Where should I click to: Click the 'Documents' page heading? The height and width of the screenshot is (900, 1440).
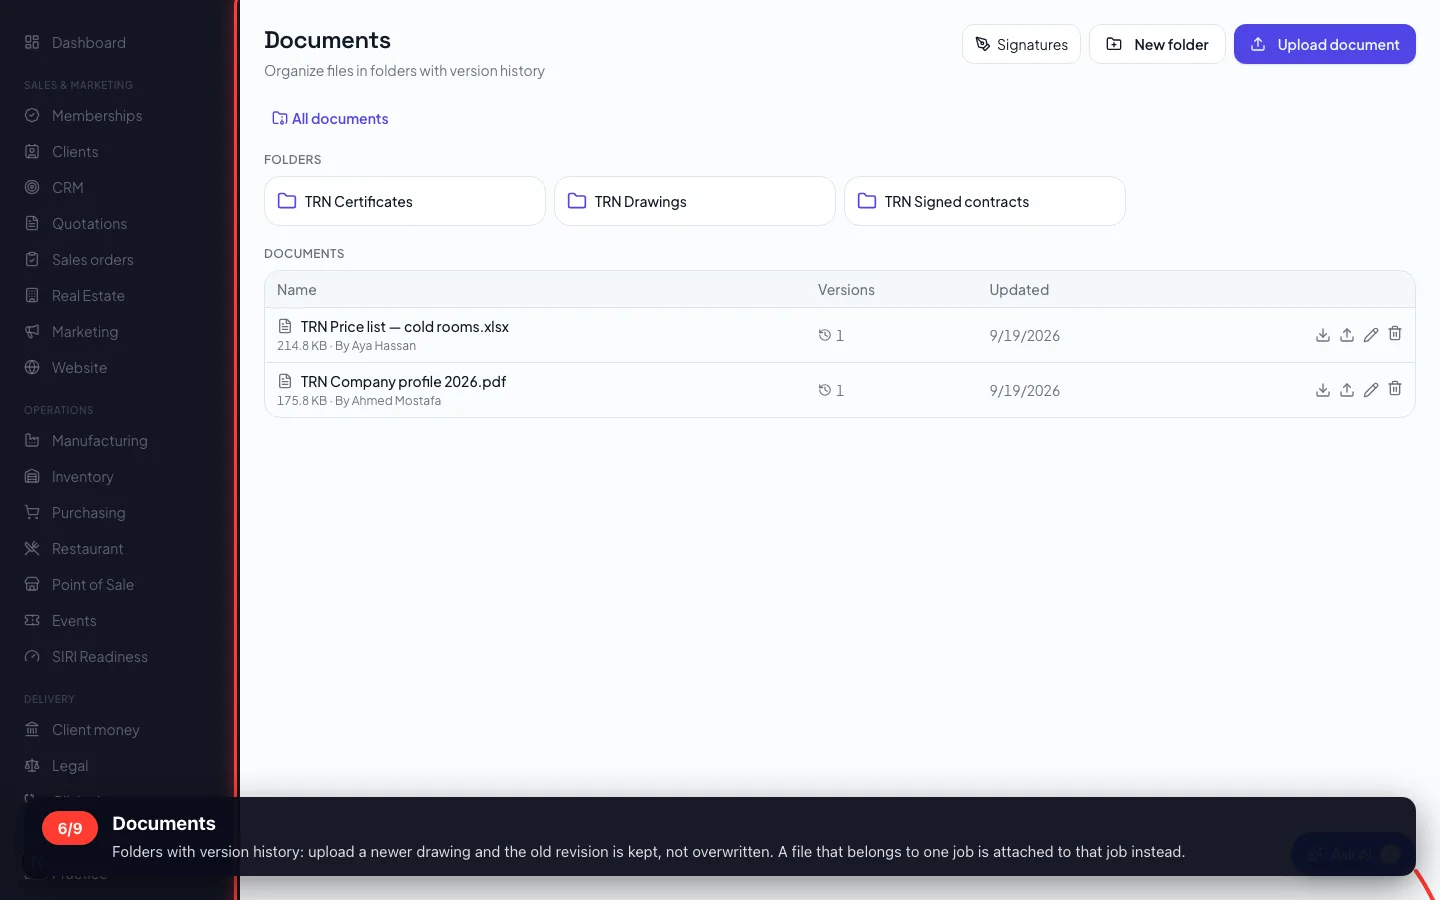coord(327,40)
